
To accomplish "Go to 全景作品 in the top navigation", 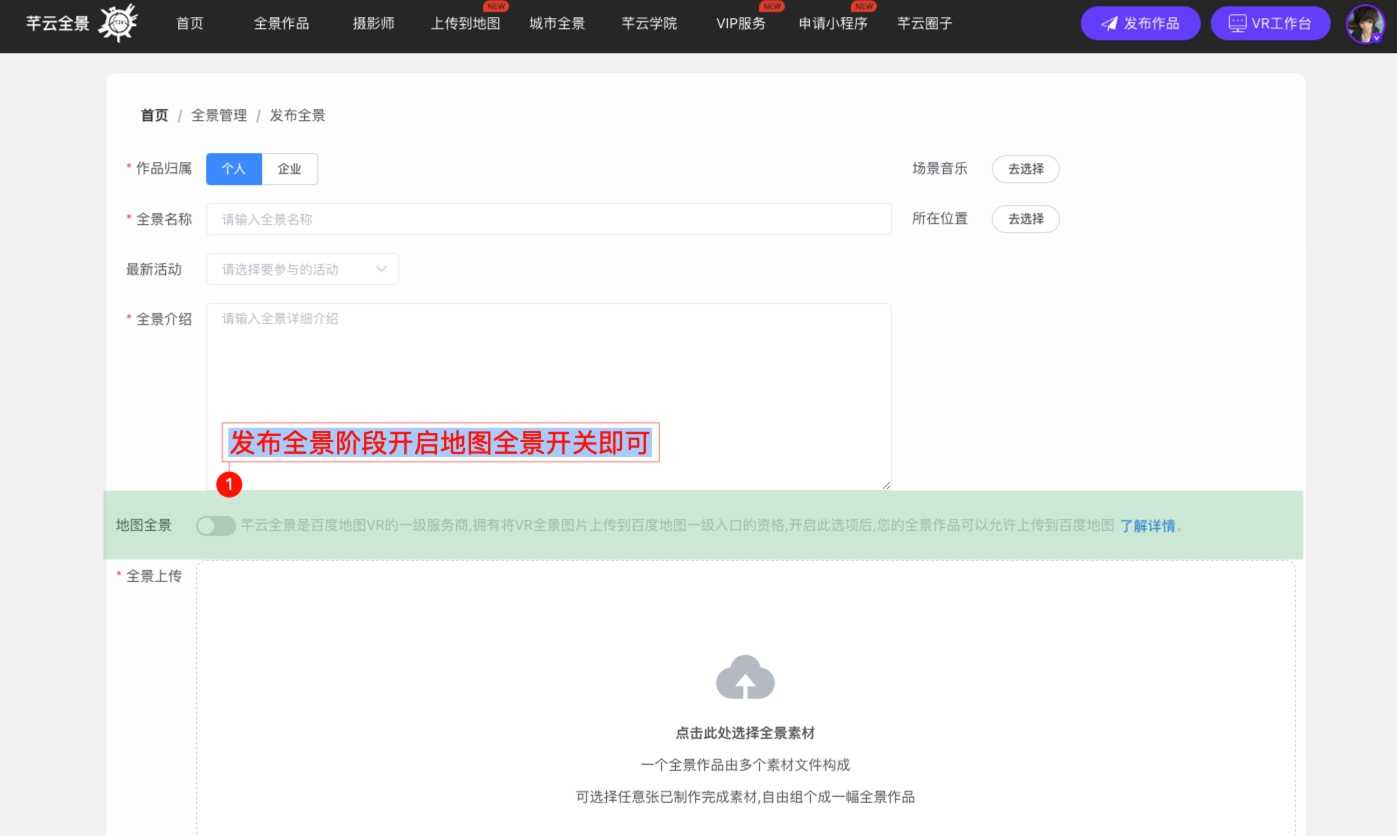I will click(x=281, y=24).
